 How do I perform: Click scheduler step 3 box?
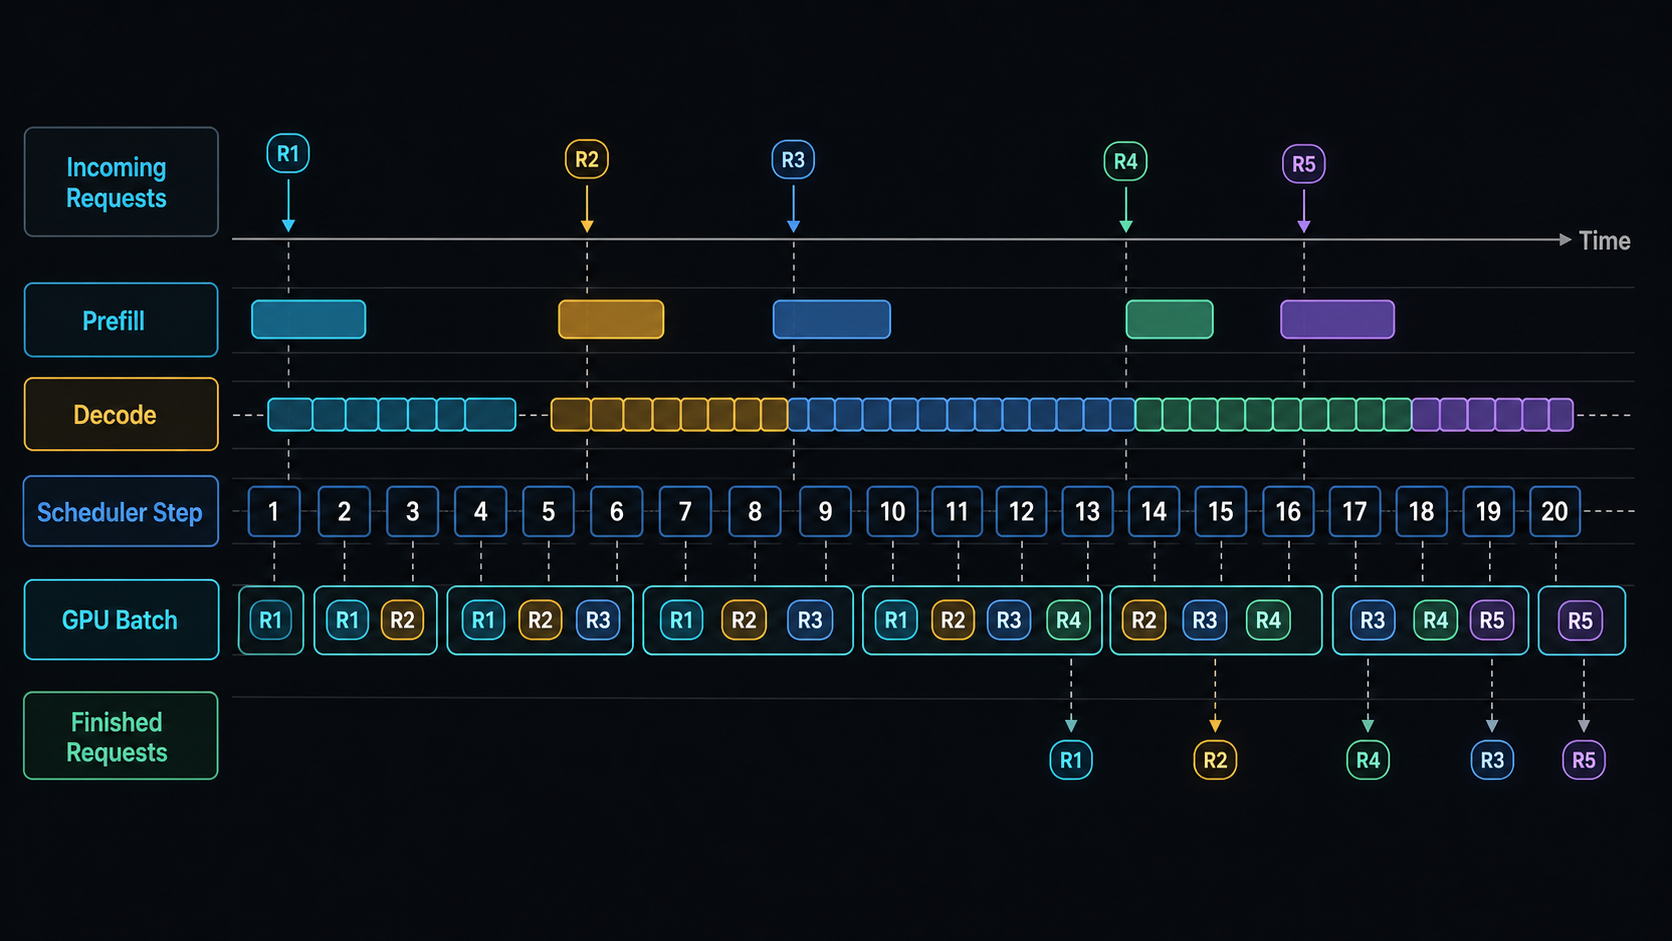[413, 511]
